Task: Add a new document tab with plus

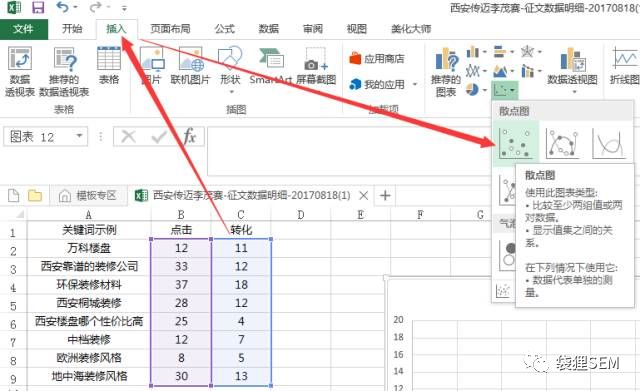Action: click(385, 196)
